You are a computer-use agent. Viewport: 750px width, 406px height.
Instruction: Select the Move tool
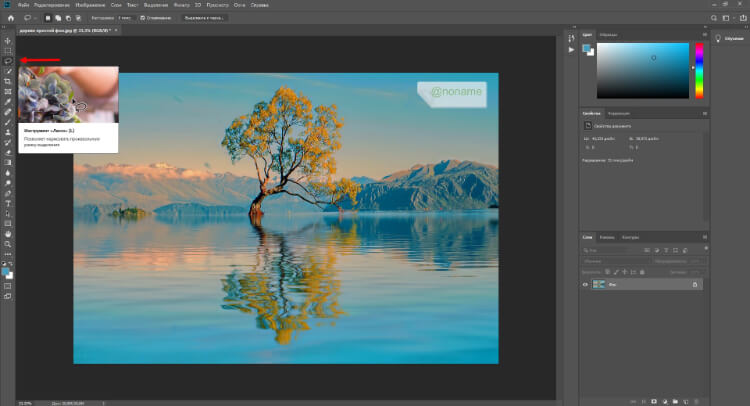tap(8, 41)
